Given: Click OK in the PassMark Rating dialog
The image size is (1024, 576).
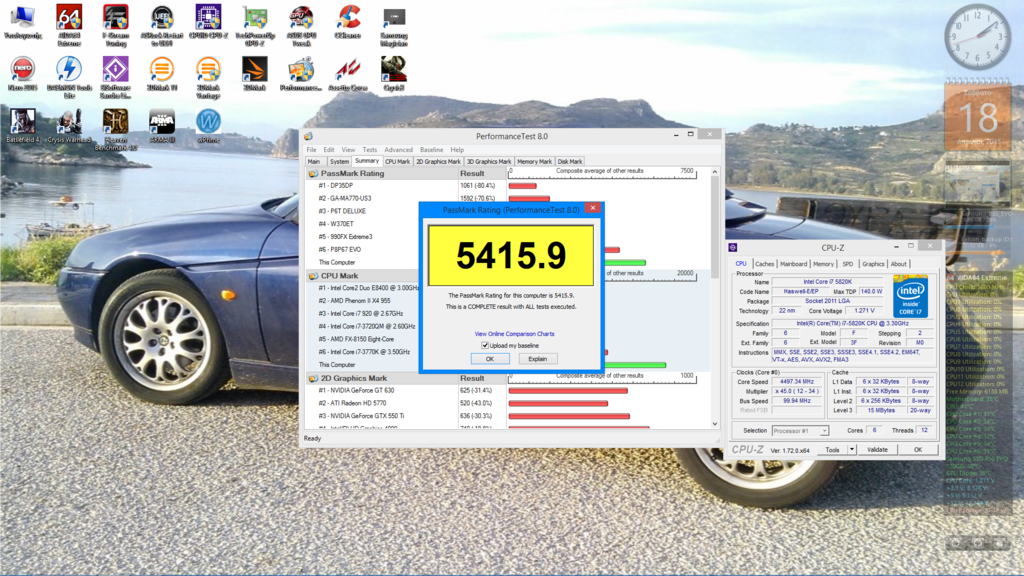Looking at the screenshot, I should click(490, 359).
